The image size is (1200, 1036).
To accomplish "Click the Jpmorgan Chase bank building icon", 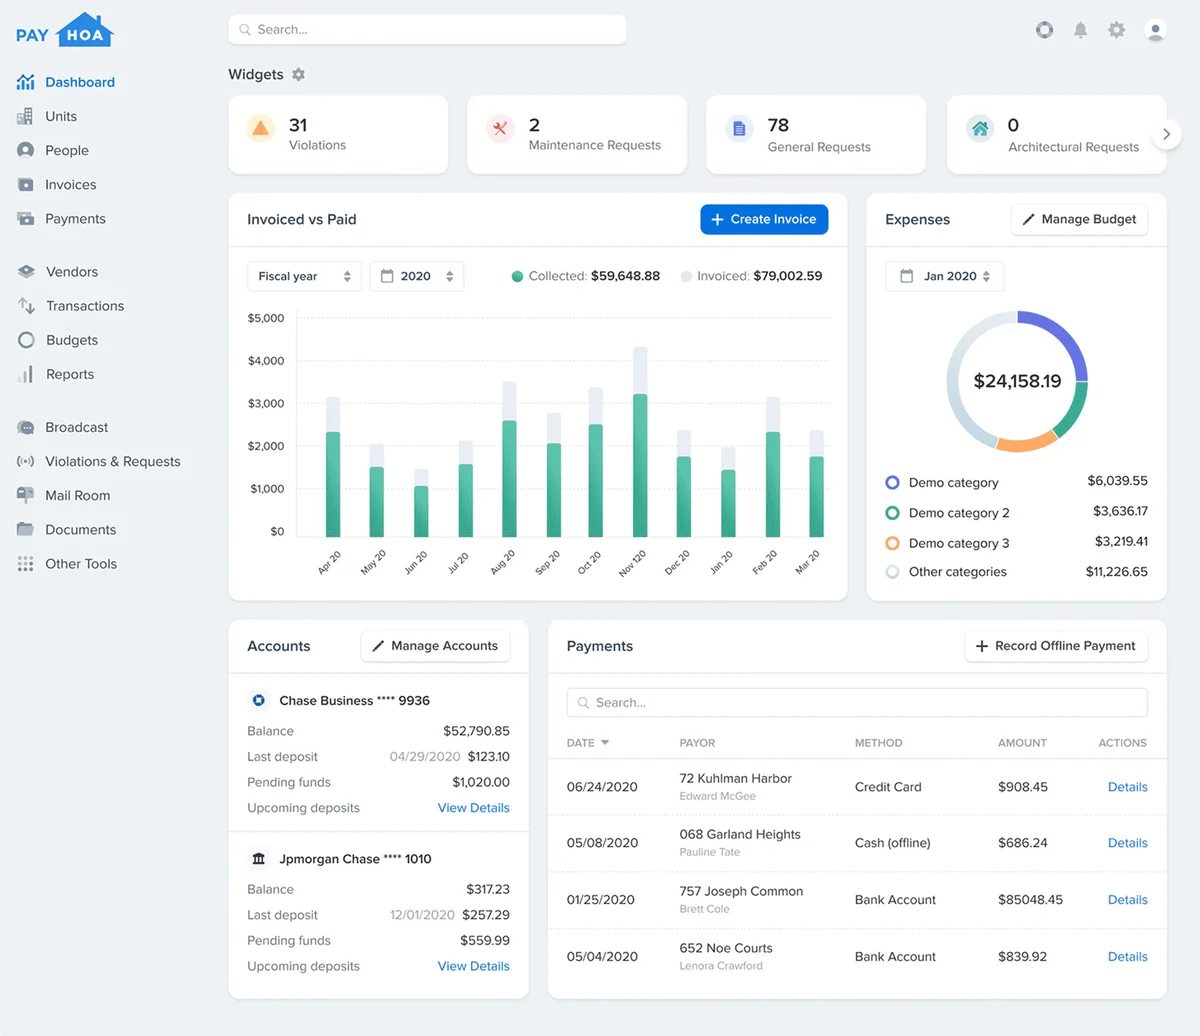I will click(259, 858).
